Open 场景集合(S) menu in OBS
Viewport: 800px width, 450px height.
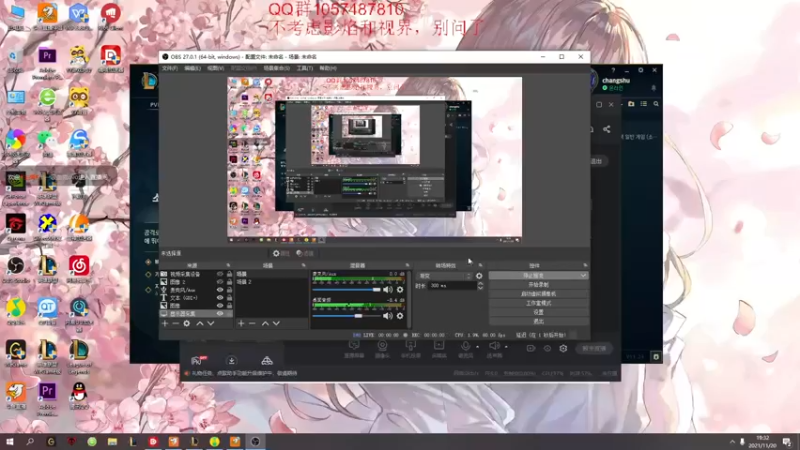[x=277, y=68]
